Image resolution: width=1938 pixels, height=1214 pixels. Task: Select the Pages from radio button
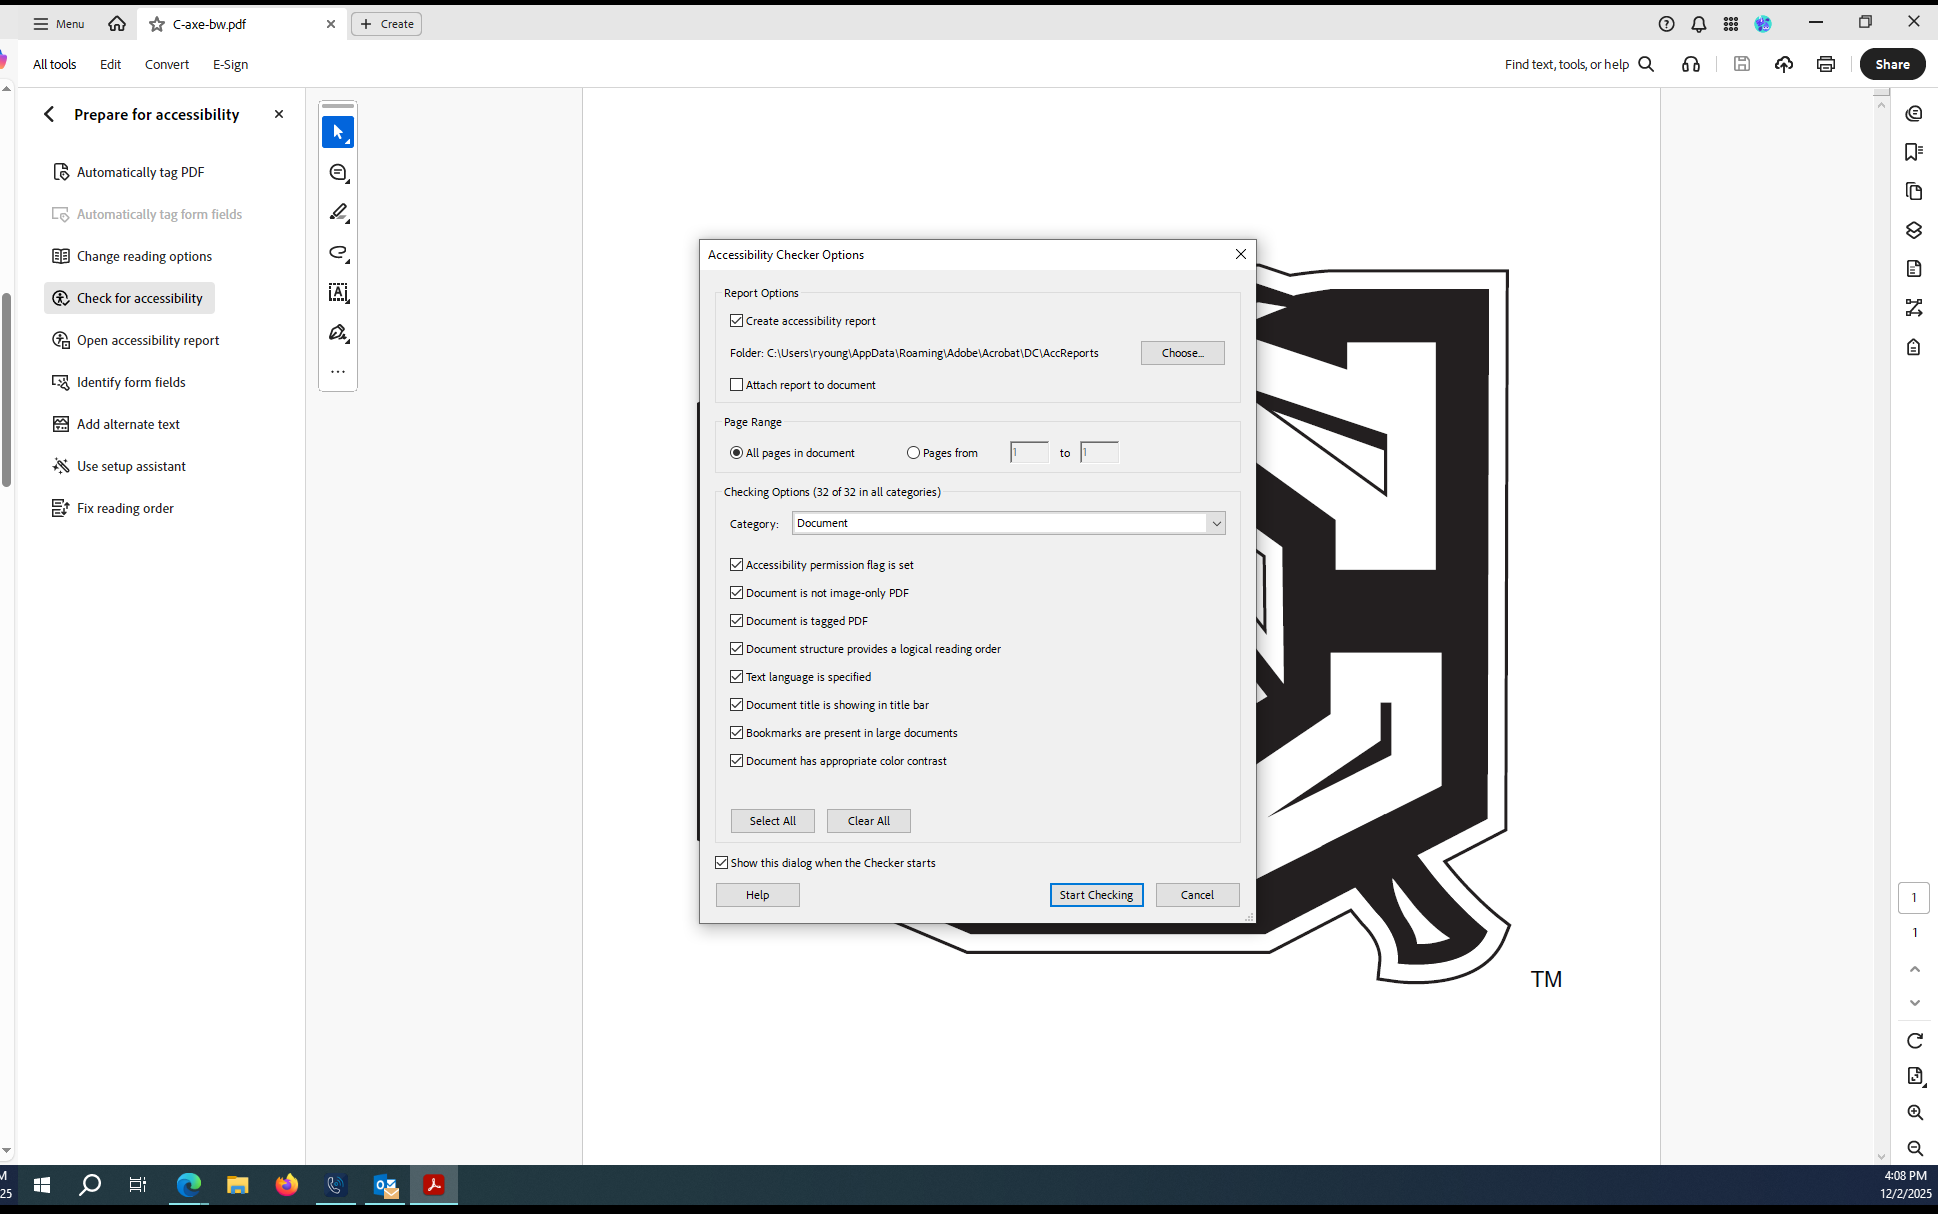pyautogui.click(x=912, y=452)
